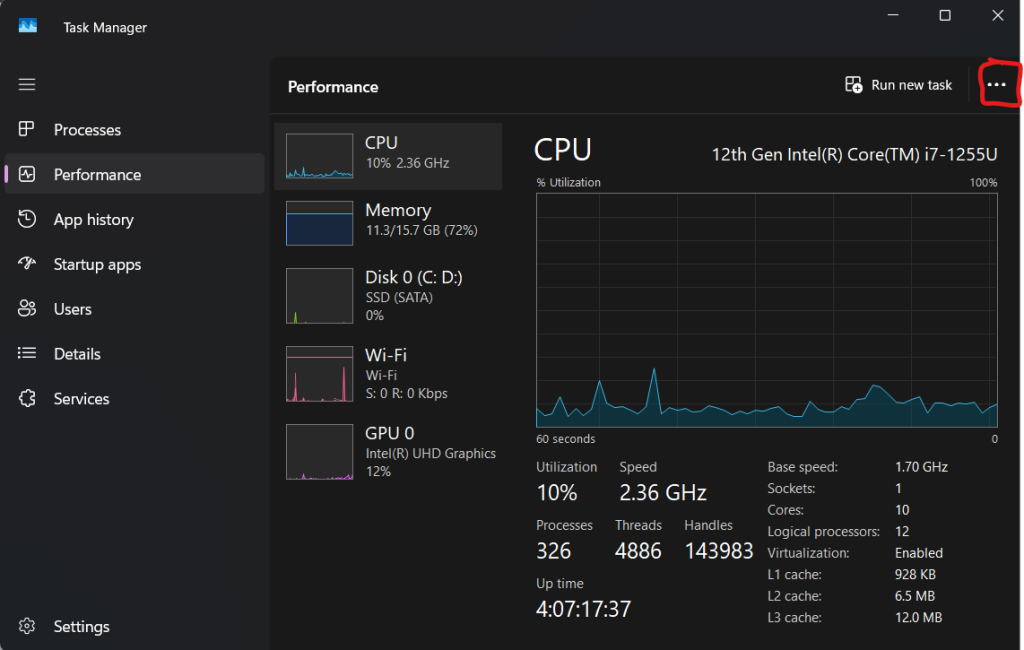Viewport: 1024px width, 650px height.
Task: Click the Performance sidebar icon
Action: click(27, 174)
